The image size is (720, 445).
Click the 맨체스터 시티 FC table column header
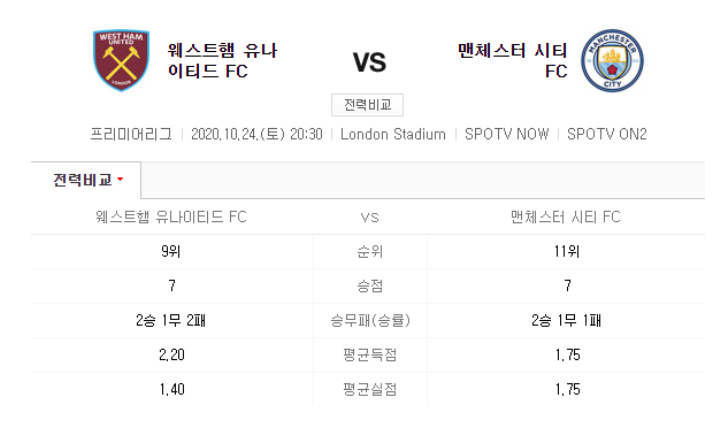click(566, 217)
